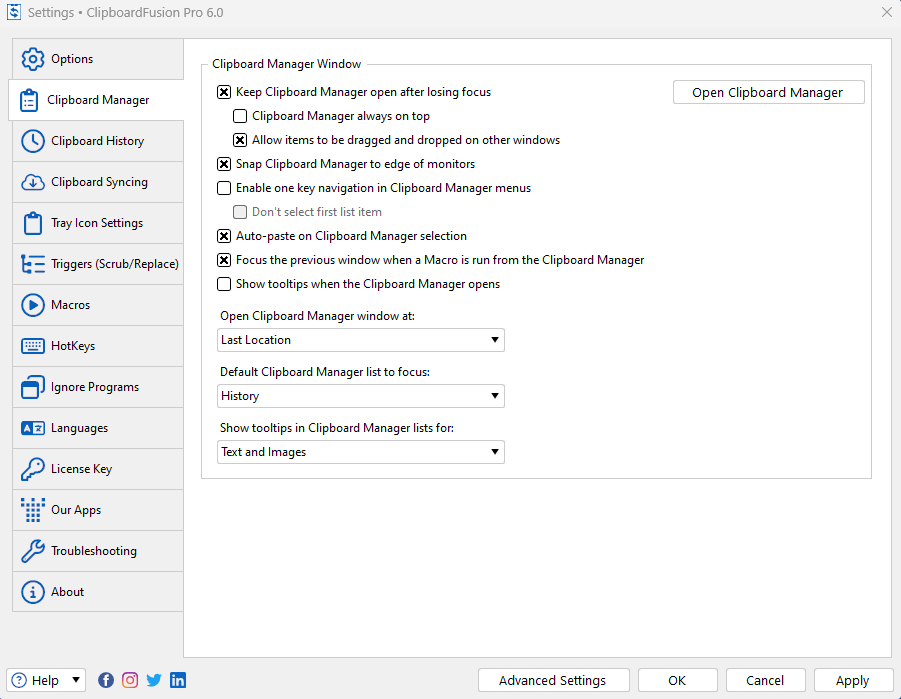Click the Triggers (Scrub/Replace) list icon
Screen dimensions: 901x699
[33, 264]
